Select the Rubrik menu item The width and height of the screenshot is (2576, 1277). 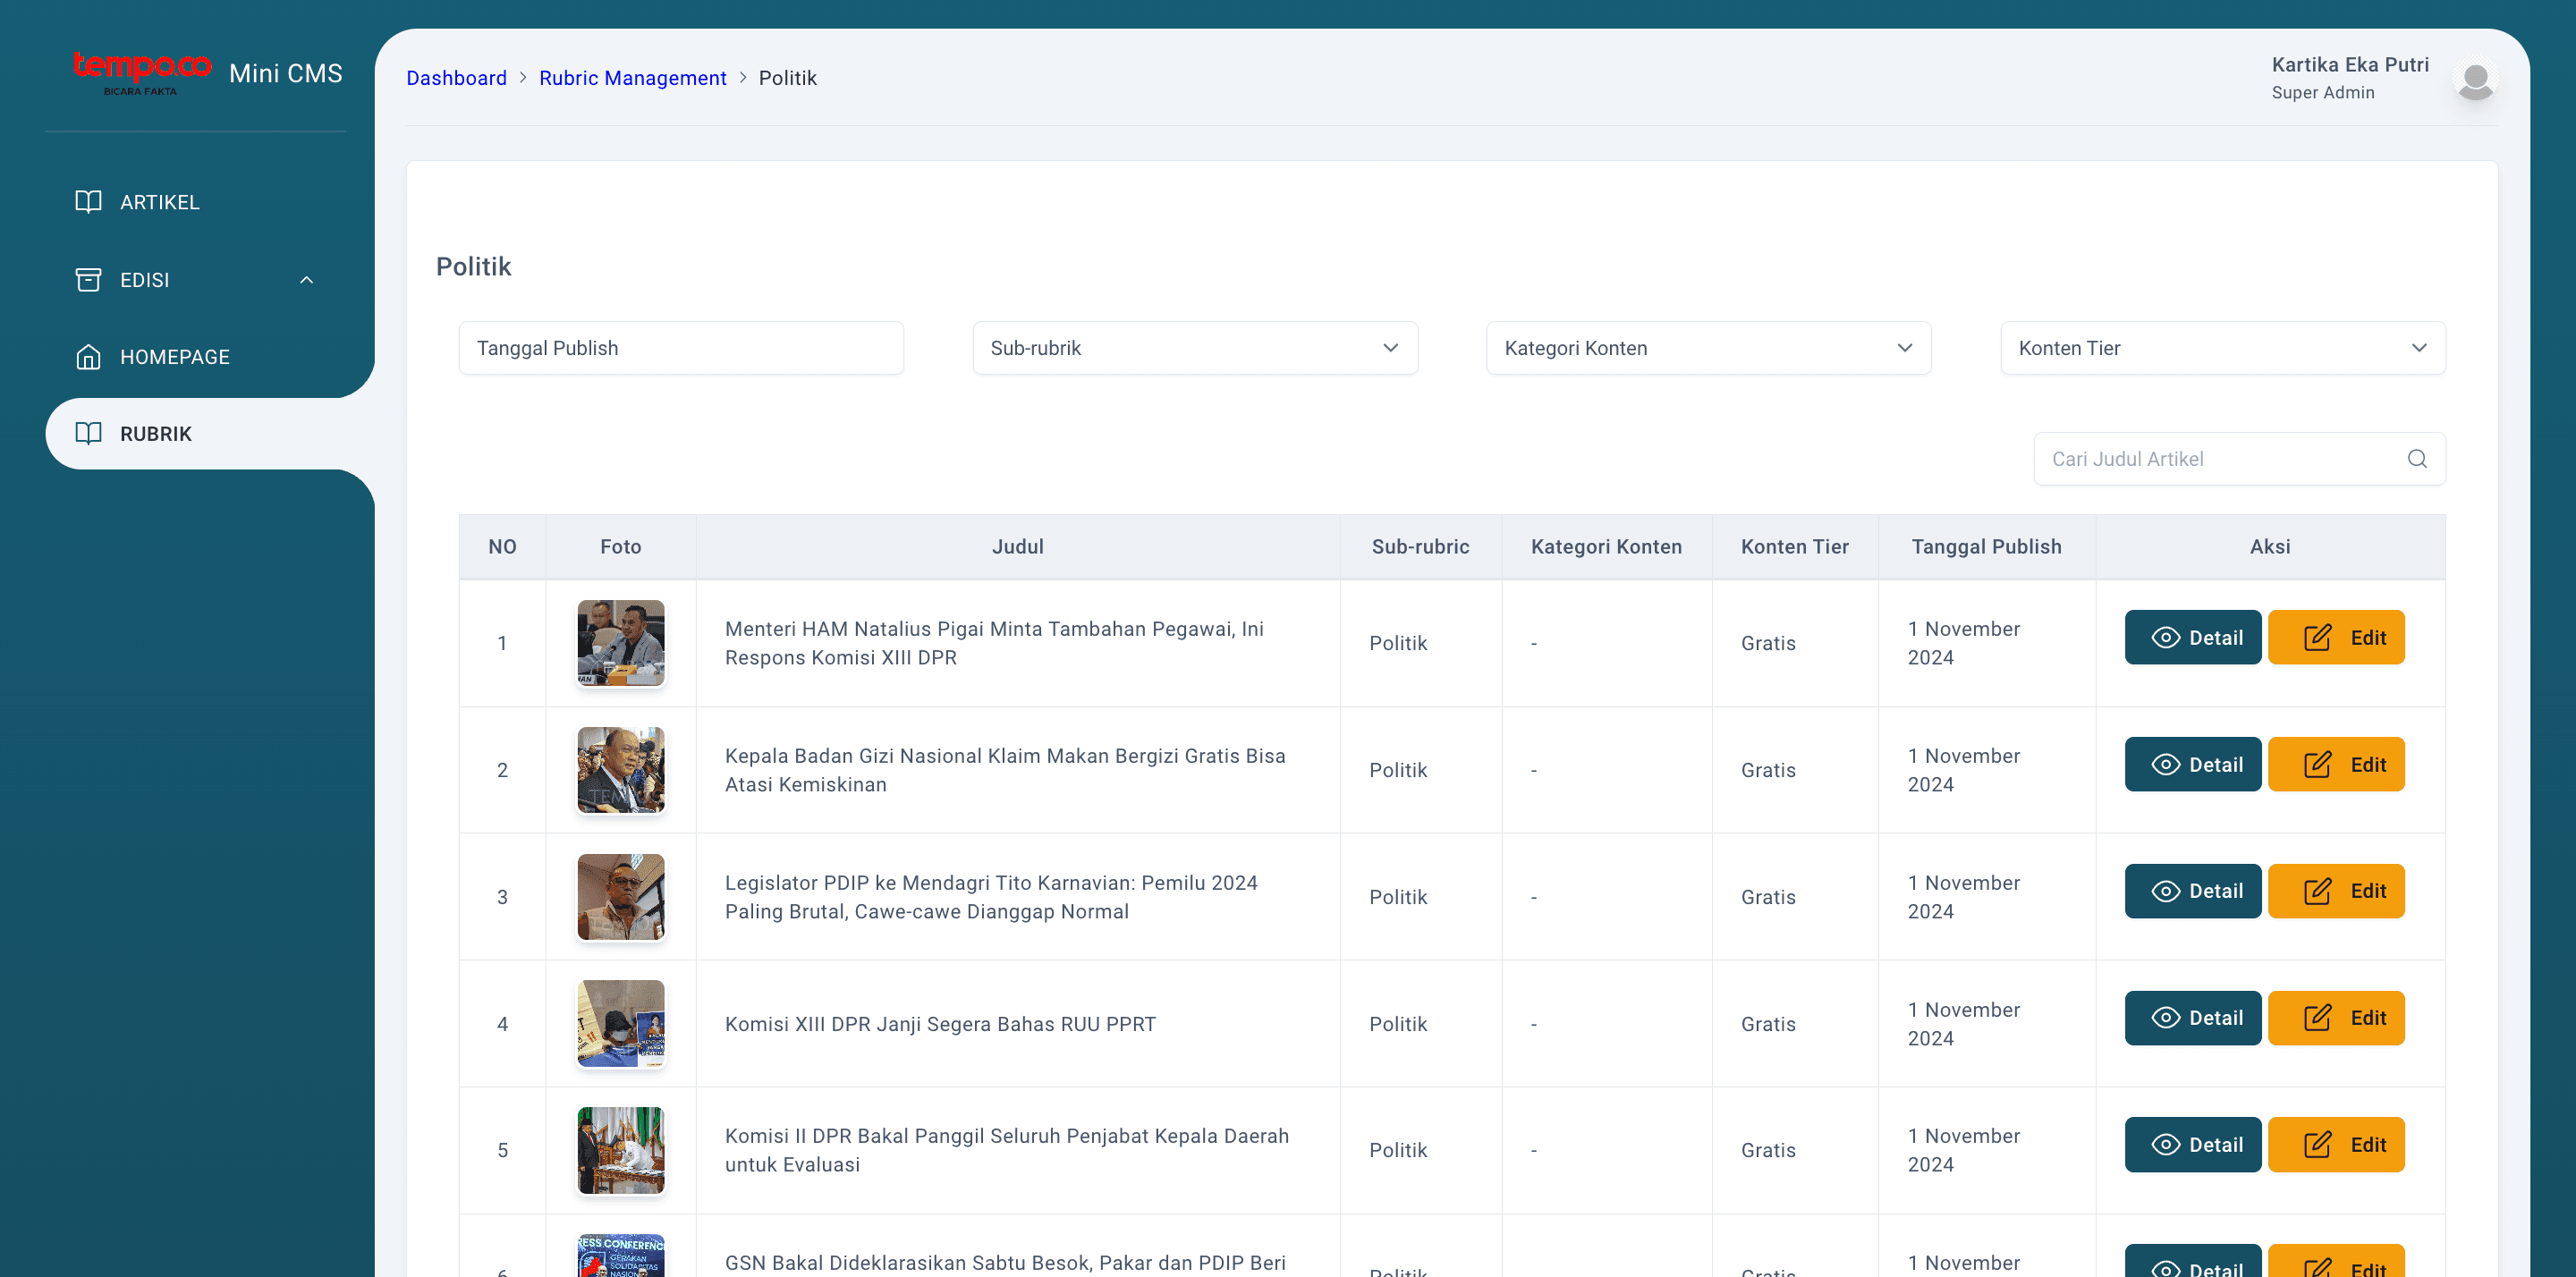[x=210, y=434]
